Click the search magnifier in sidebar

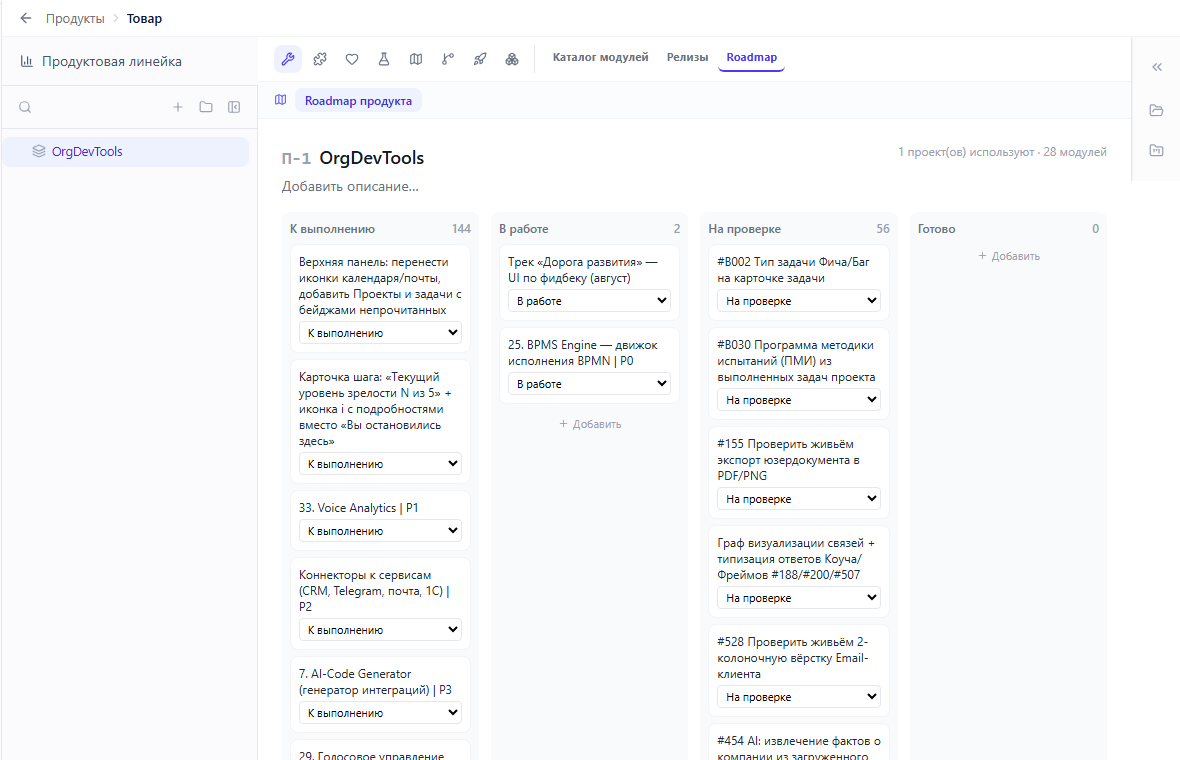coord(25,107)
